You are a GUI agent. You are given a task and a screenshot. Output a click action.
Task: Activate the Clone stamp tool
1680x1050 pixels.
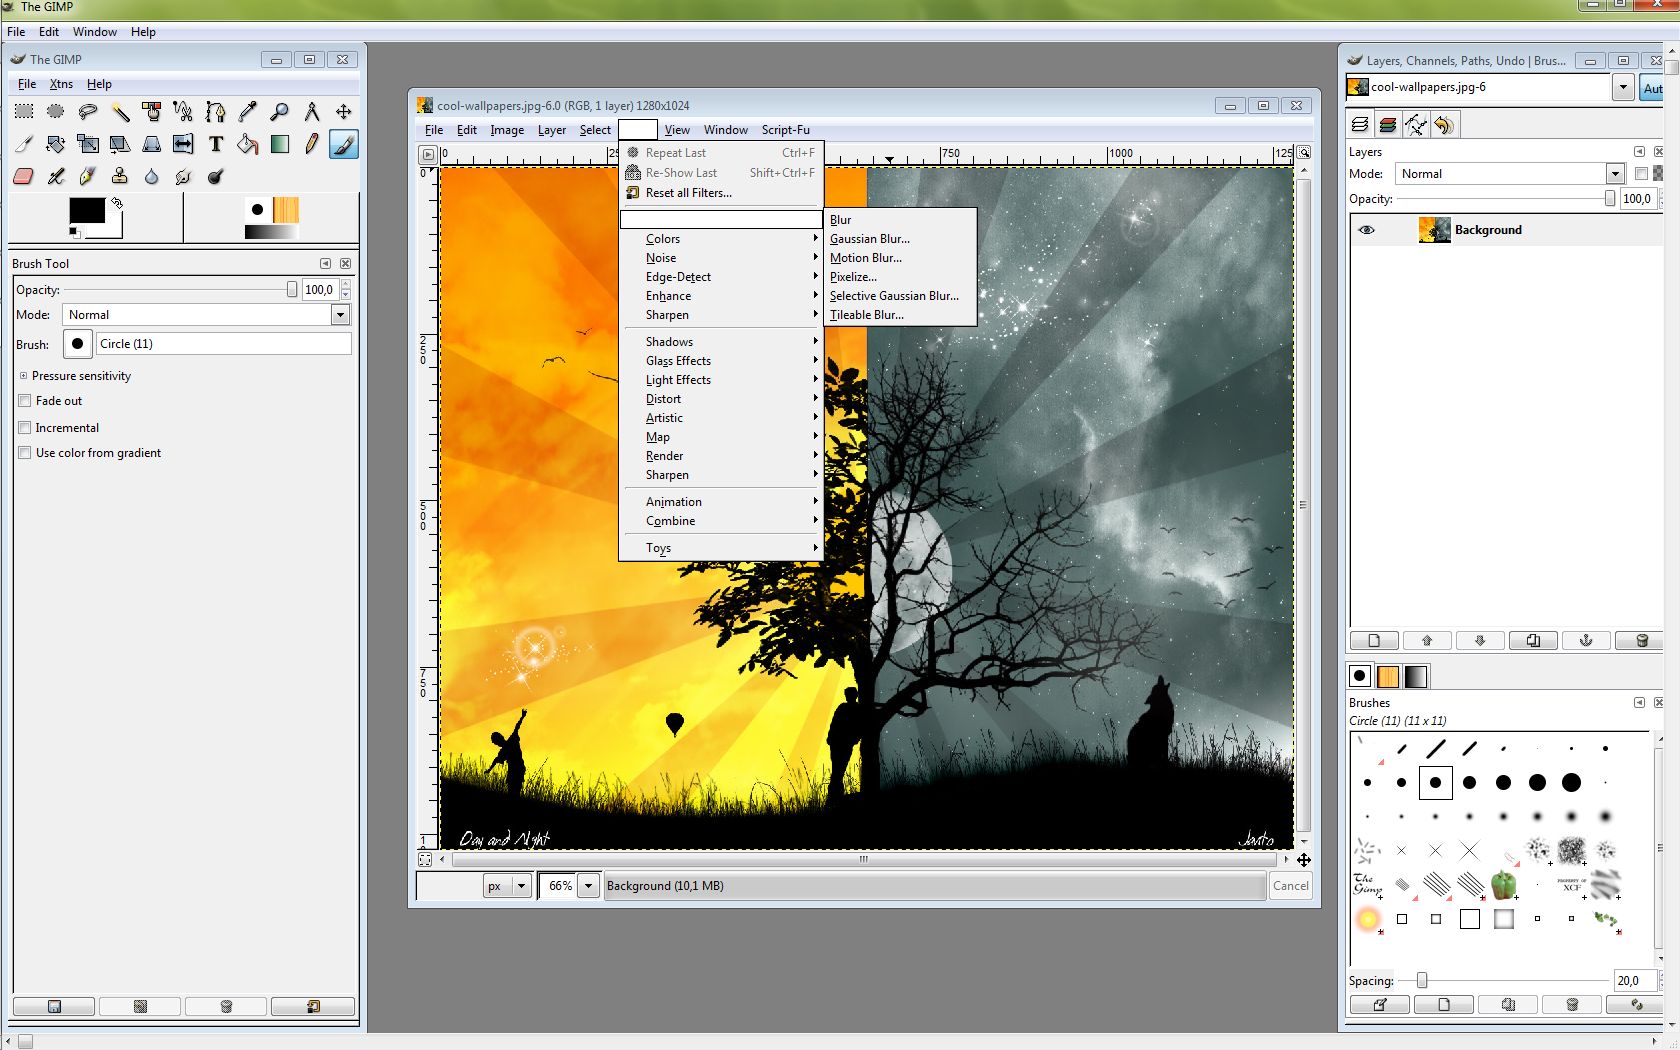pyautogui.click(x=120, y=176)
